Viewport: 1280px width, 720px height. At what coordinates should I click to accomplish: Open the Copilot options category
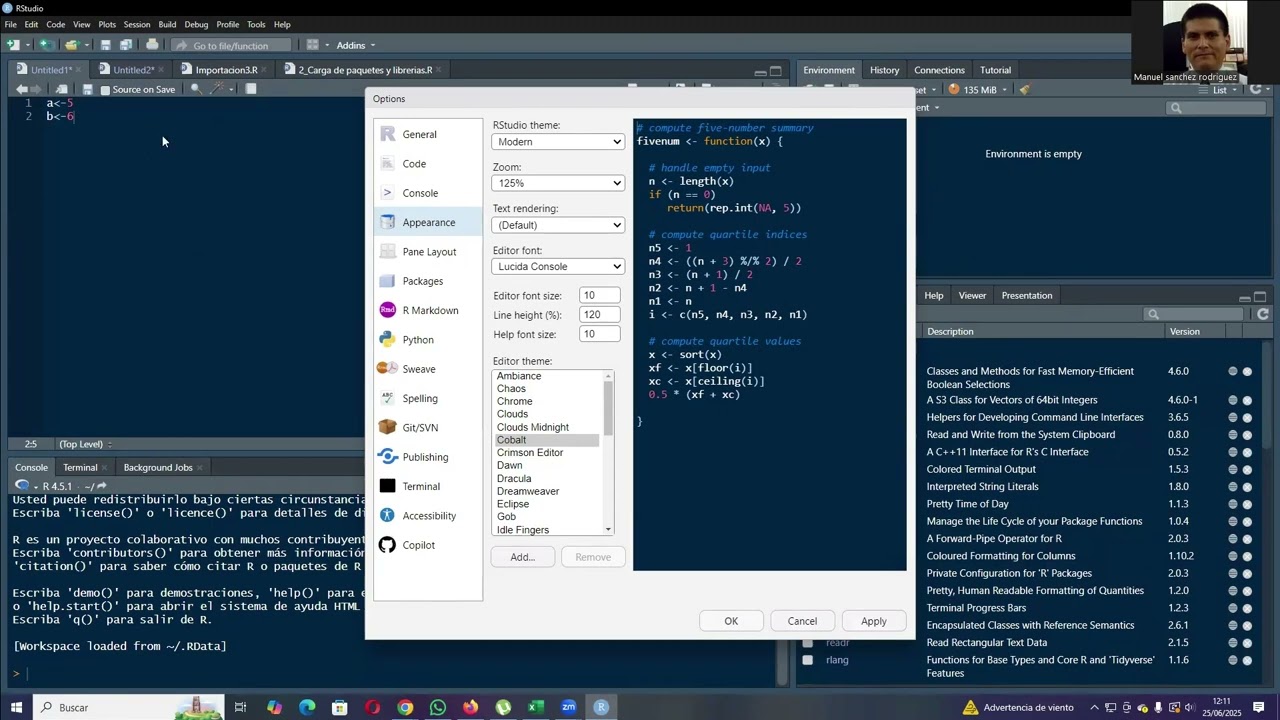point(427,545)
